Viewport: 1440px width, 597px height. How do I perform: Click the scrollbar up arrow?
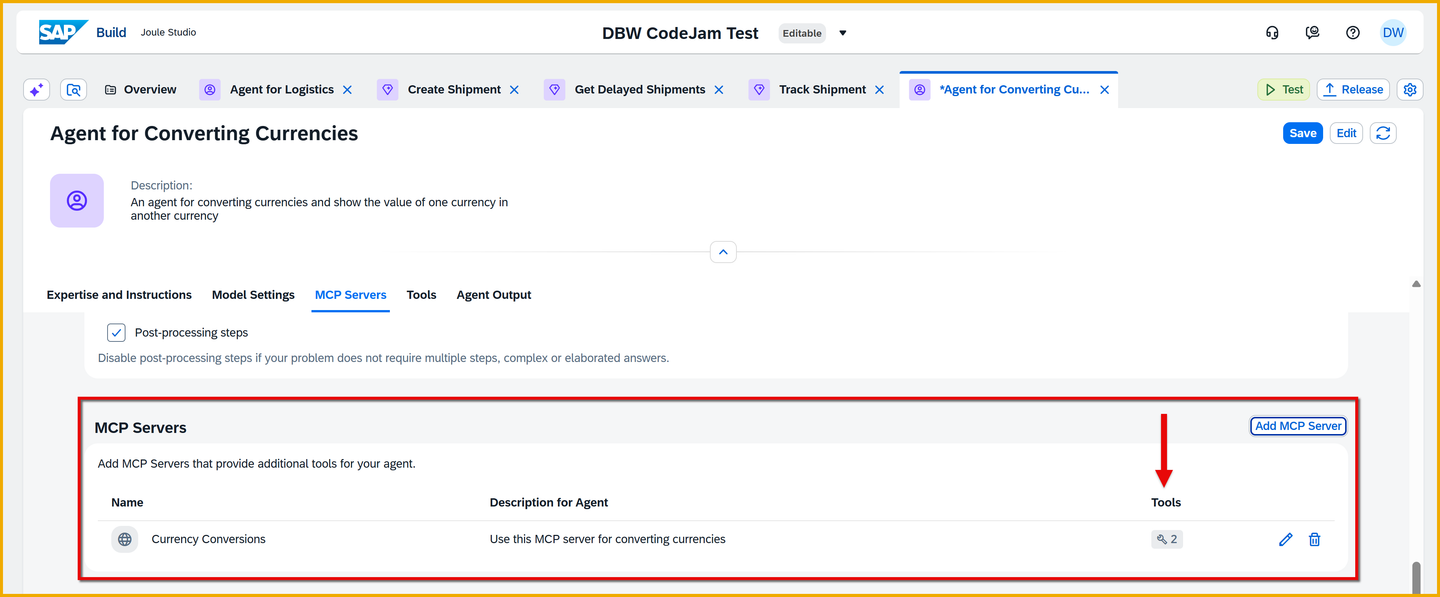tap(1416, 284)
